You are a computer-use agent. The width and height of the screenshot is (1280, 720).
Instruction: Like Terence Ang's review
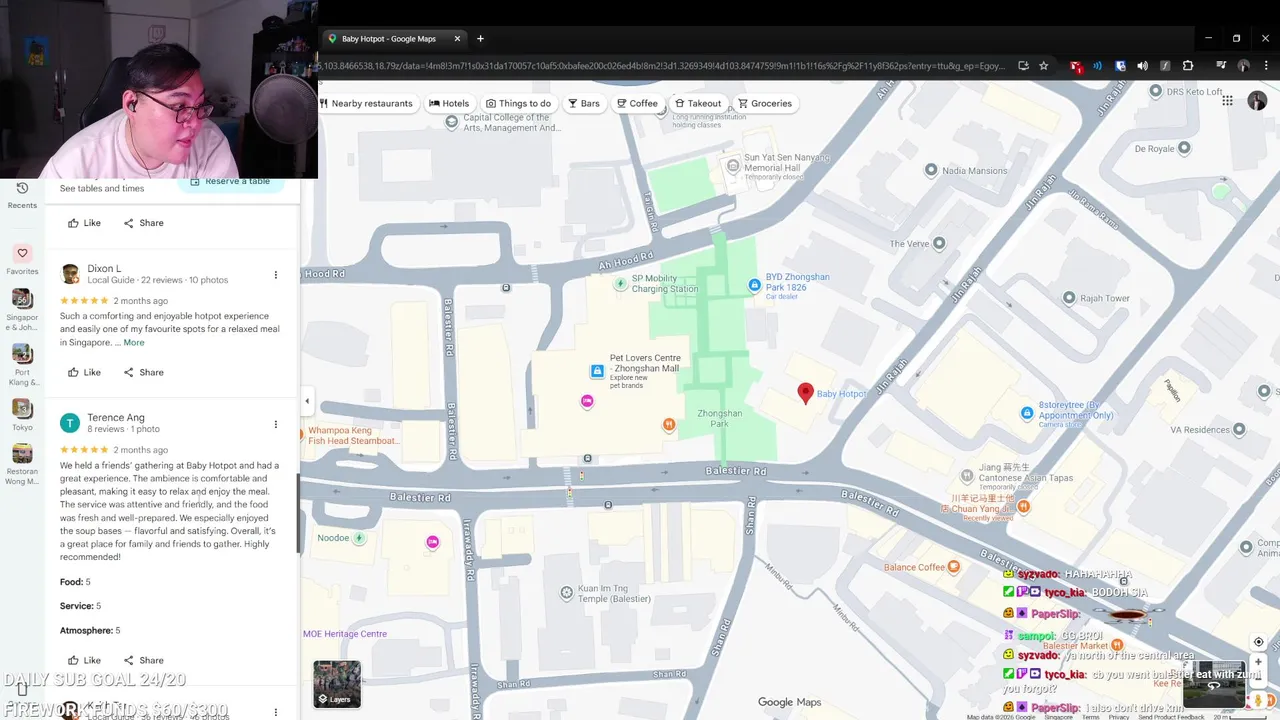84,660
